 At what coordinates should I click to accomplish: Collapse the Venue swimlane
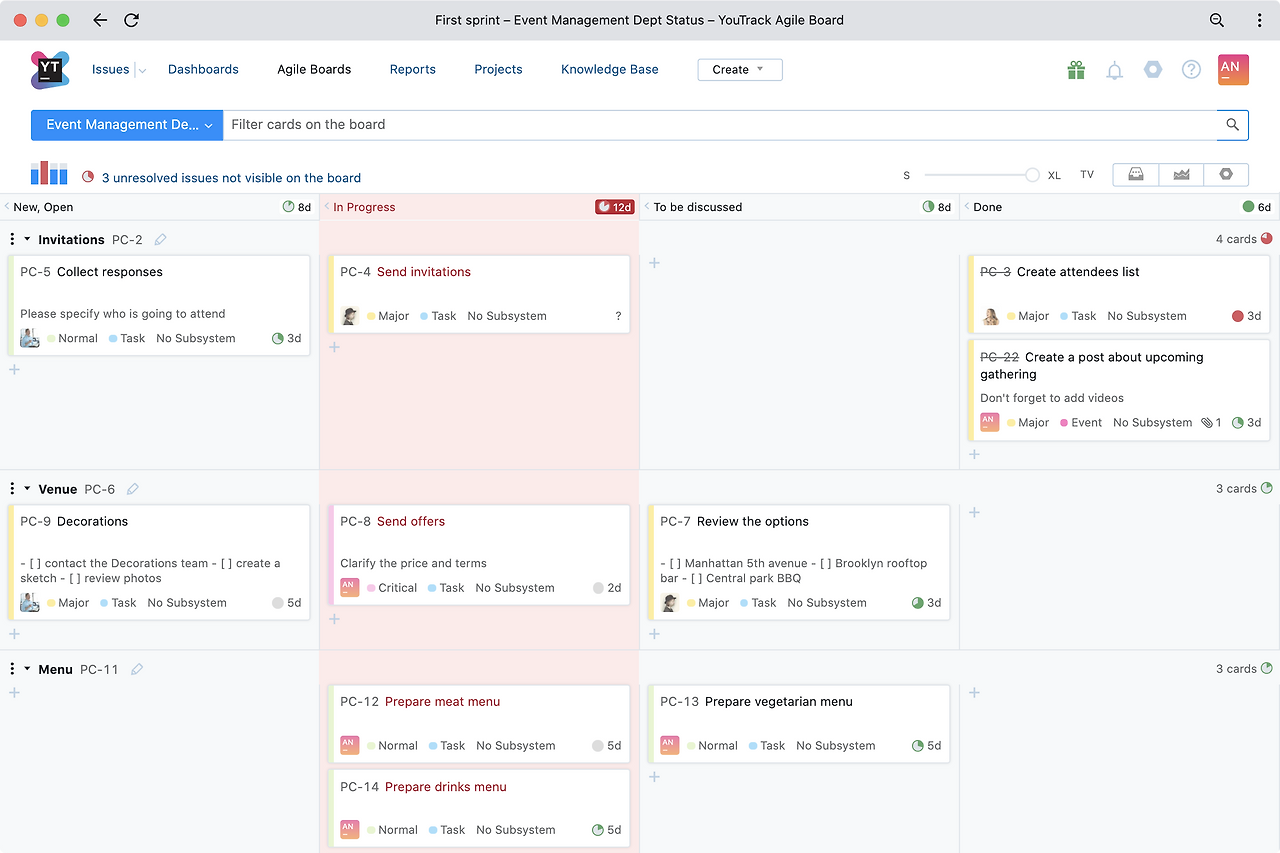(x=28, y=489)
